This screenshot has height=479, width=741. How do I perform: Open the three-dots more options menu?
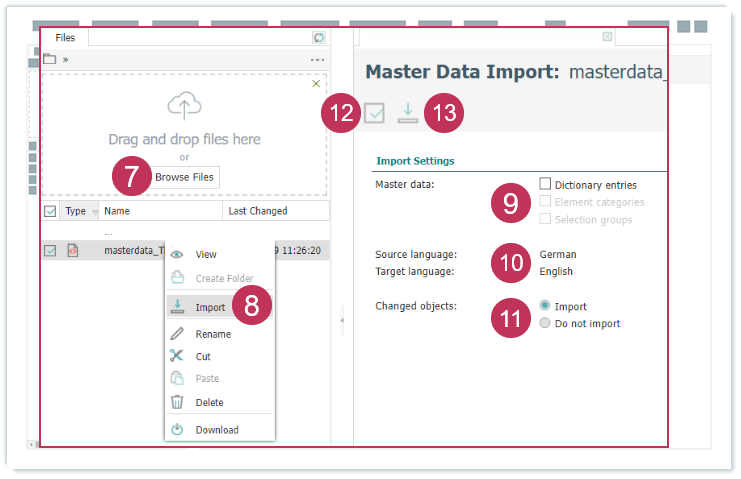point(317,60)
